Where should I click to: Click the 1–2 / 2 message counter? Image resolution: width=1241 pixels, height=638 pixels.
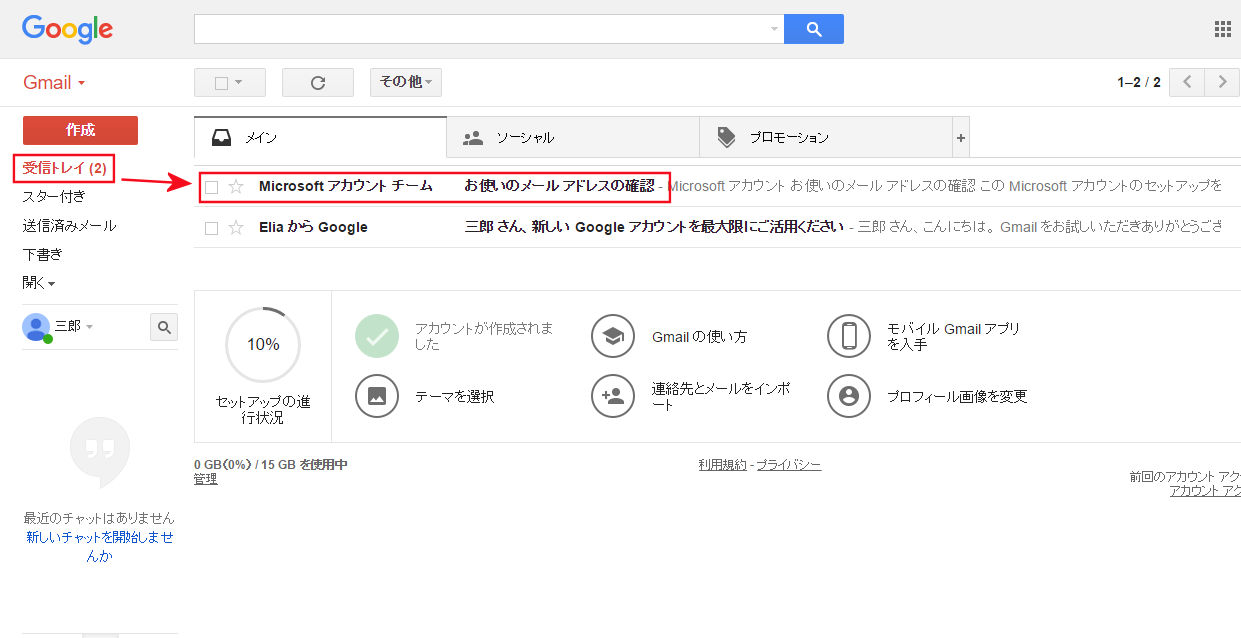coord(1139,83)
